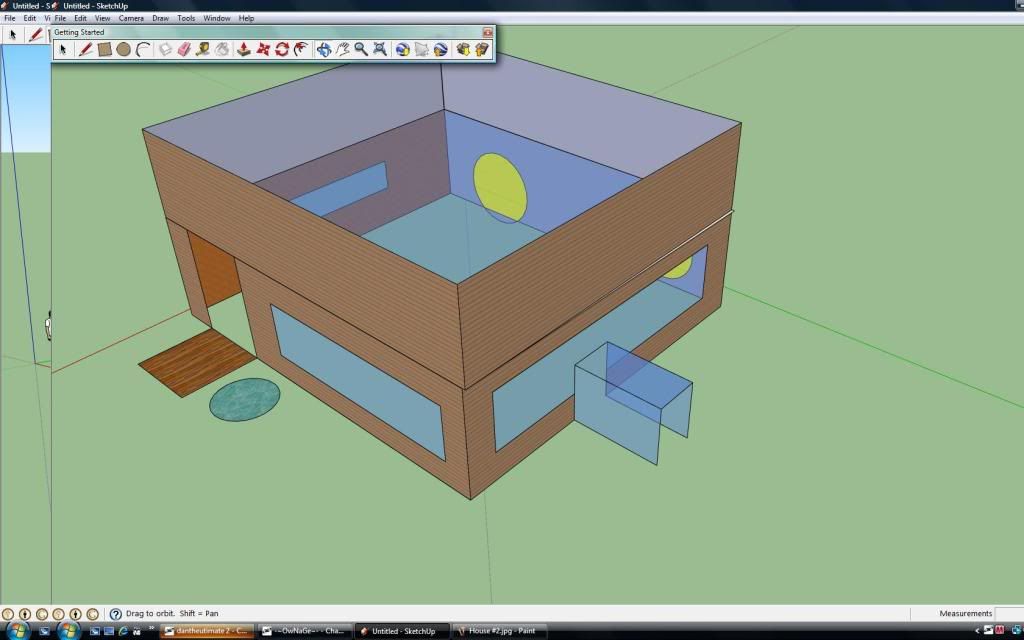
Task: Expand hidden system tray icons arrow
Action: point(978,631)
